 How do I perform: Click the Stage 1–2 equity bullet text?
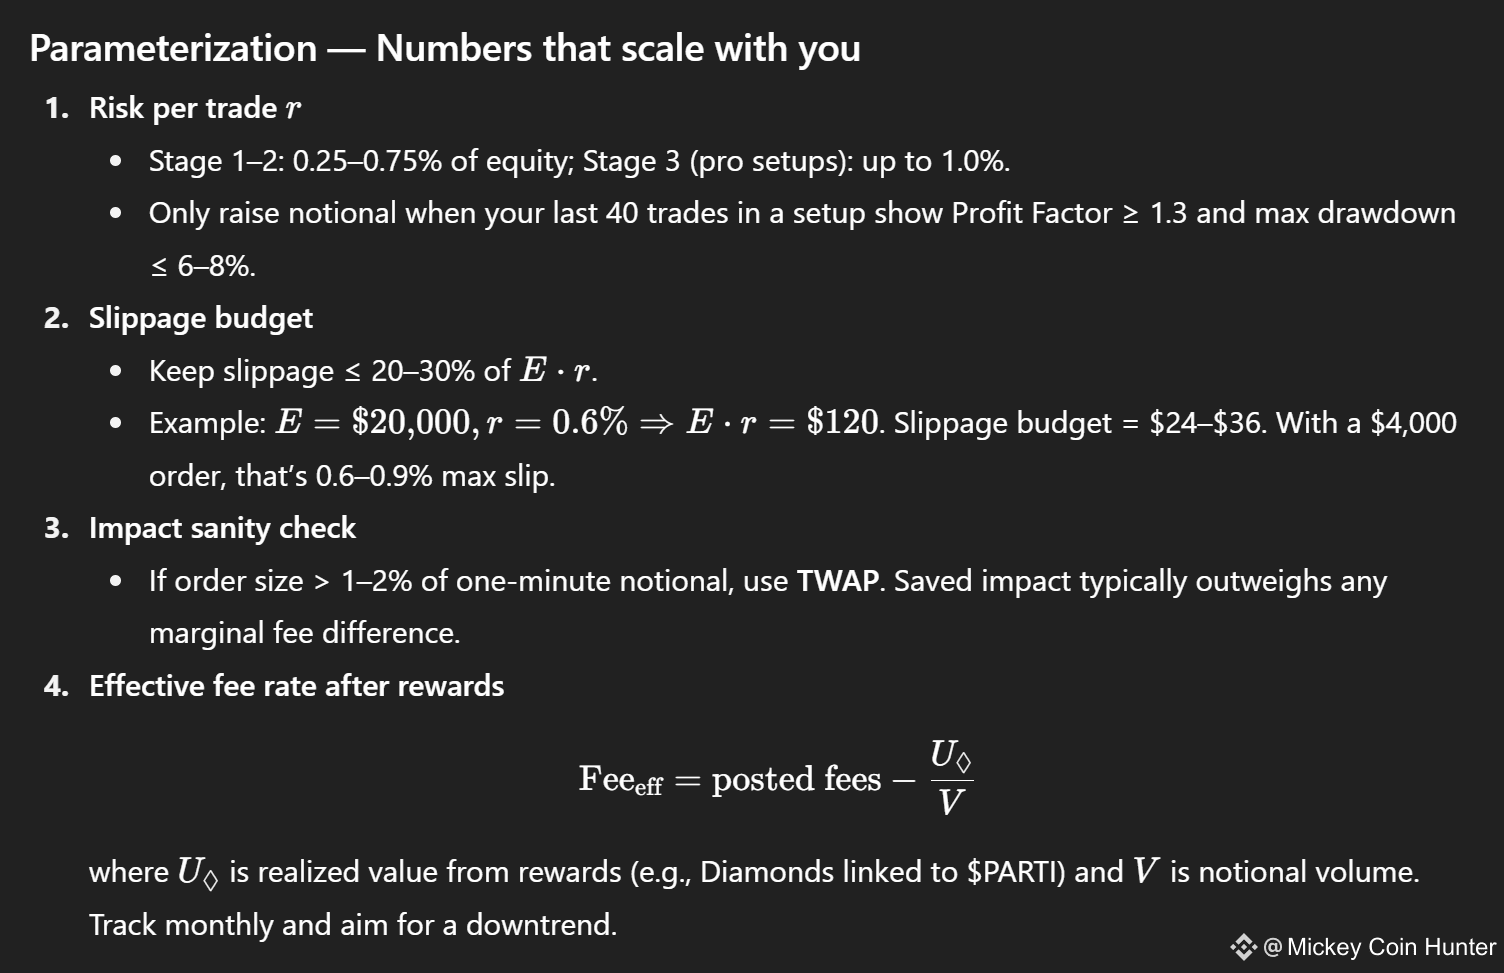click(x=579, y=161)
